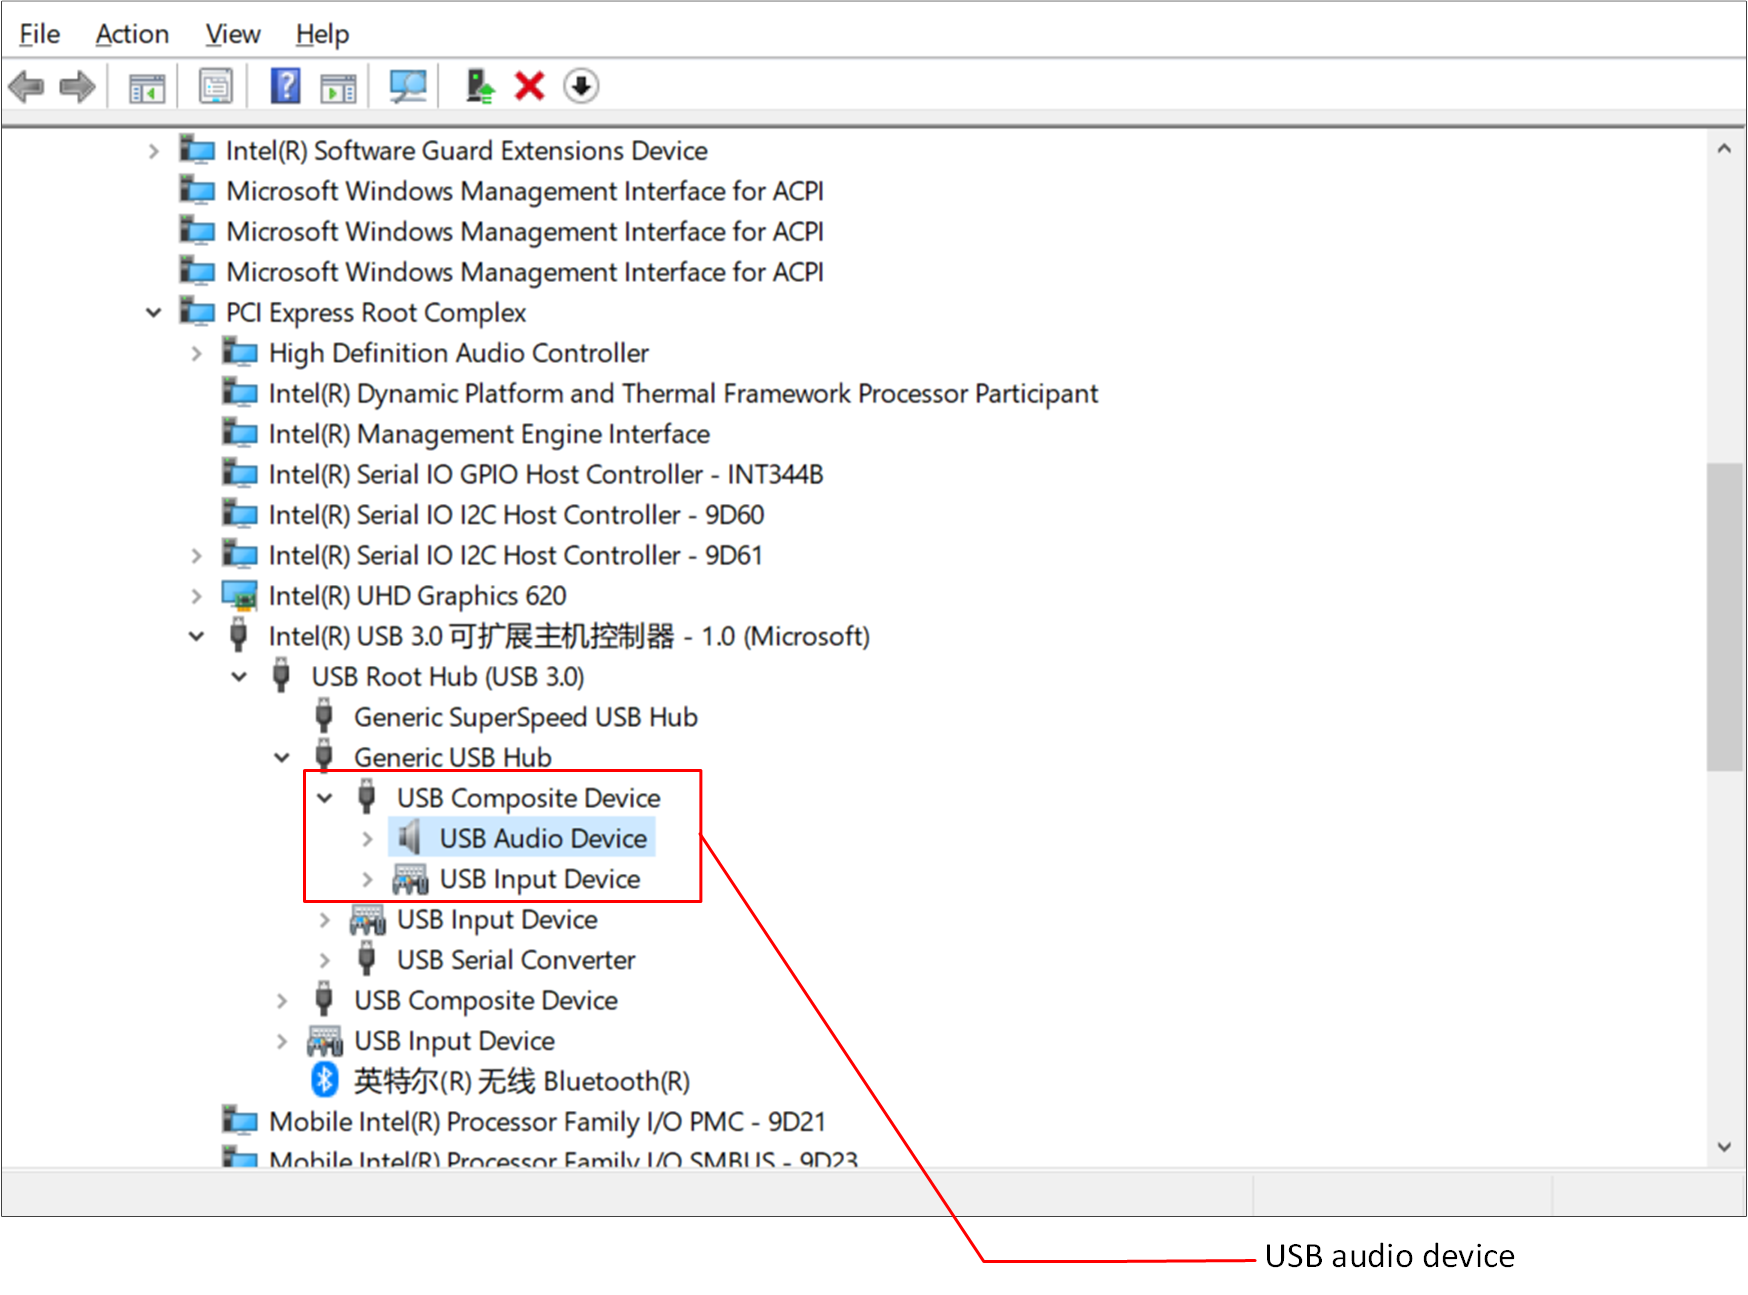Click the USB Serial Converter plug icon
1748x1295 pixels.
click(x=367, y=958)
